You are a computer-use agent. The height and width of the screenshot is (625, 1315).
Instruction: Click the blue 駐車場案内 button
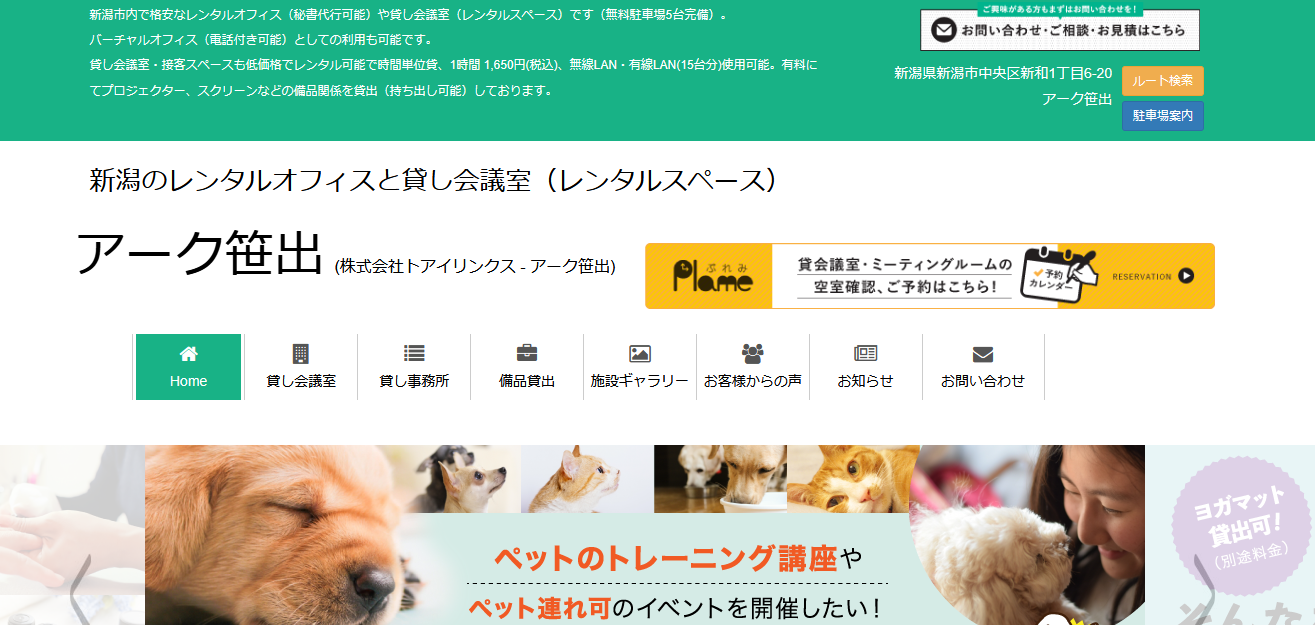[x=1162, y=116]
